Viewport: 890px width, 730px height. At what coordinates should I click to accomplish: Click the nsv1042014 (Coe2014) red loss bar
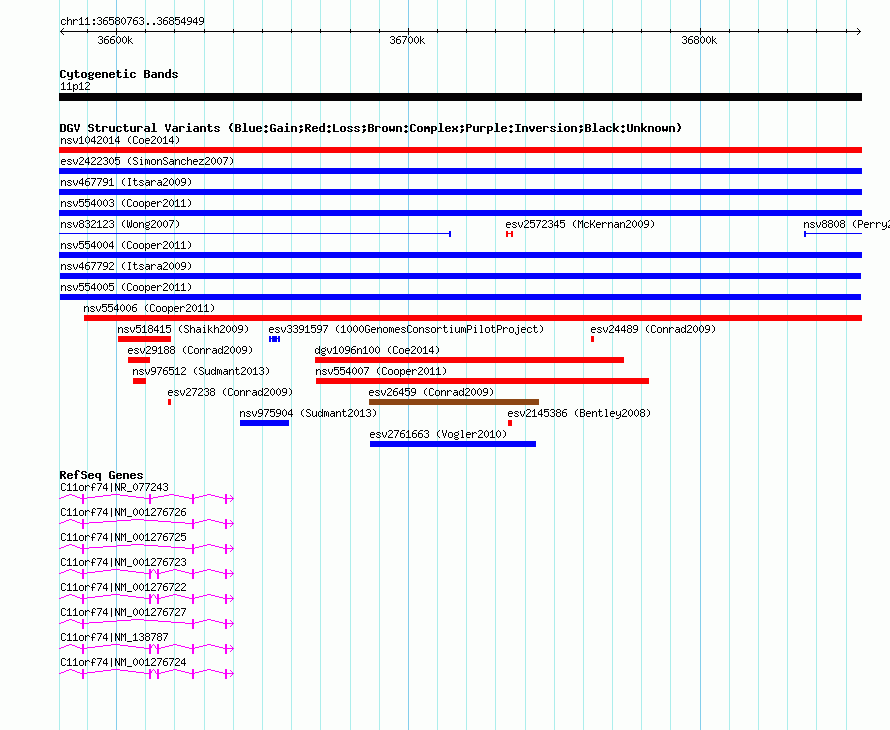(x=460, y=150)
